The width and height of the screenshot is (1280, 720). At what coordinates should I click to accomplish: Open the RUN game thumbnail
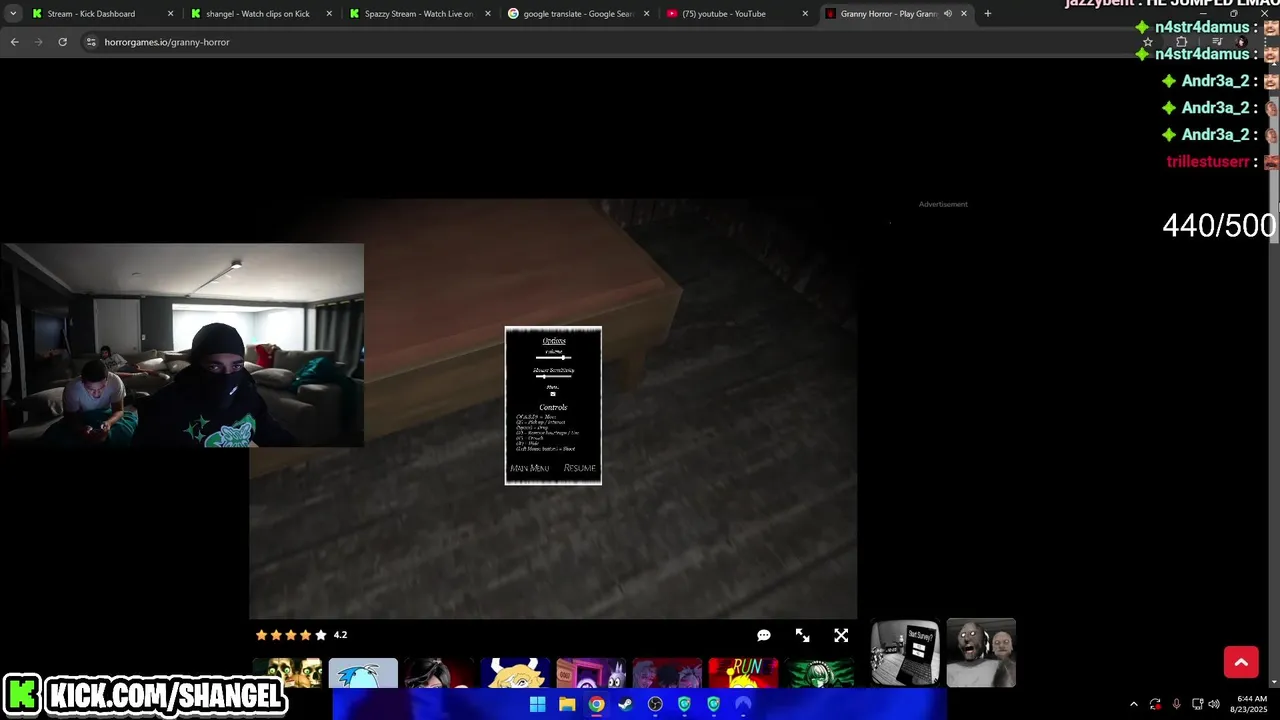(x=743, y=673)
